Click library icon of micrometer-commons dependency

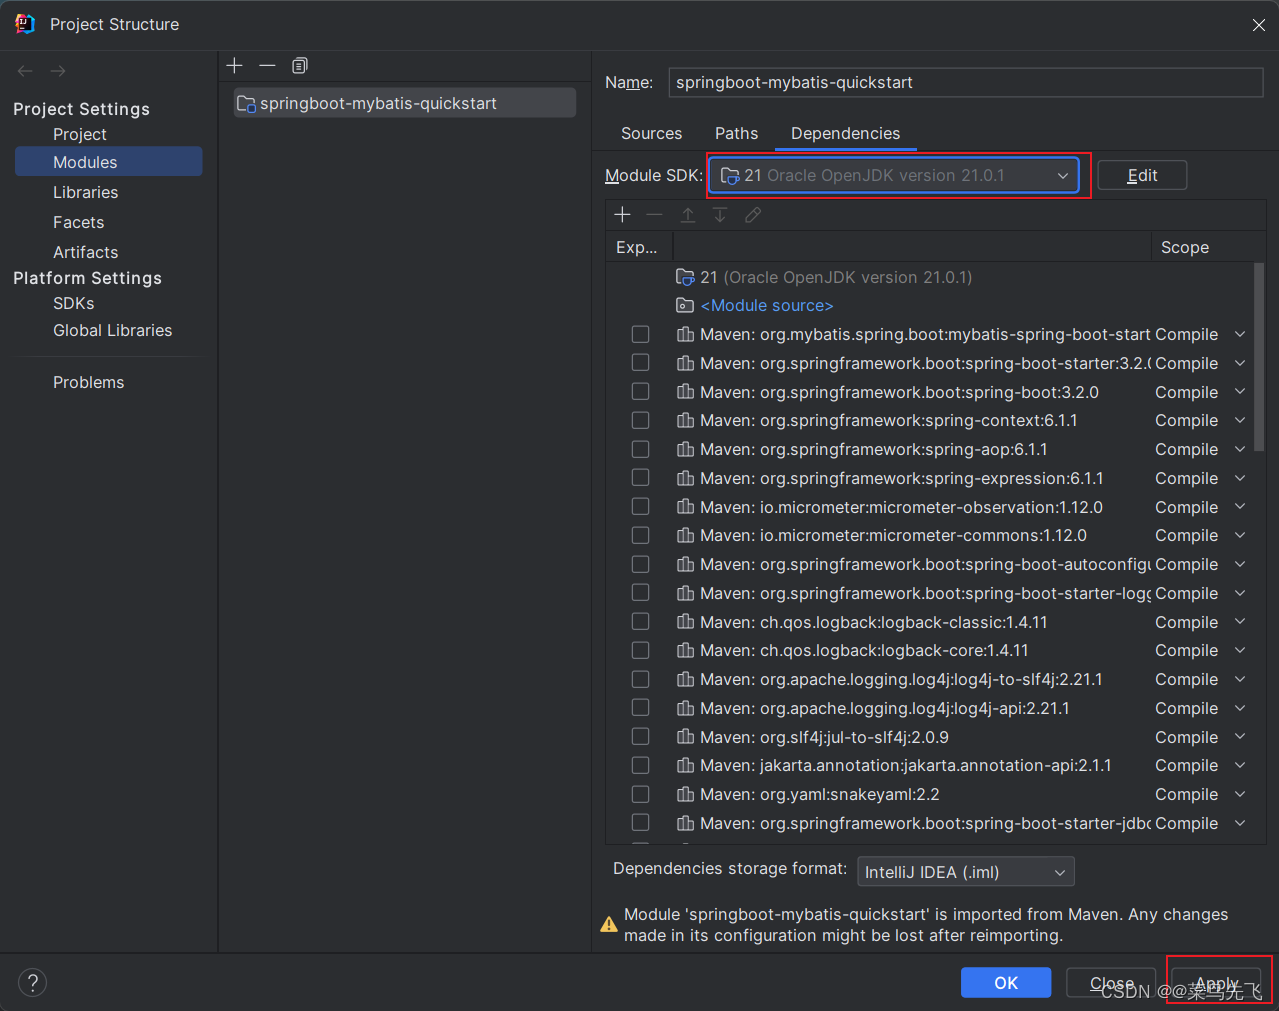(685, 535)
